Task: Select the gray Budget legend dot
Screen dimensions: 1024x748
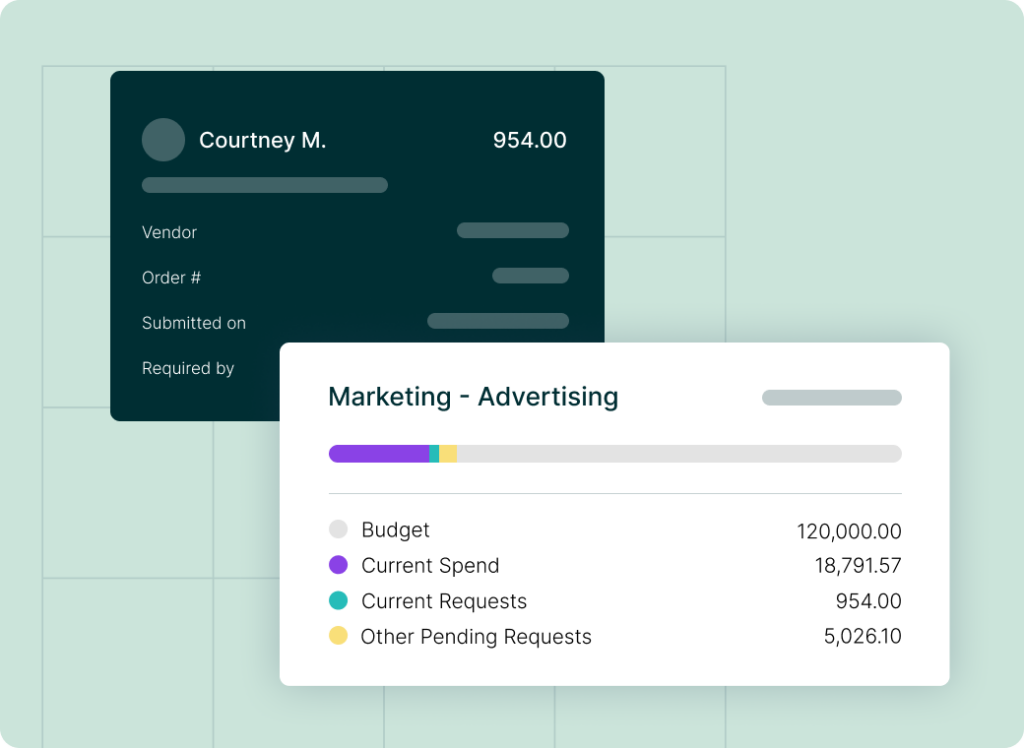Action: (x=338, y=529)
